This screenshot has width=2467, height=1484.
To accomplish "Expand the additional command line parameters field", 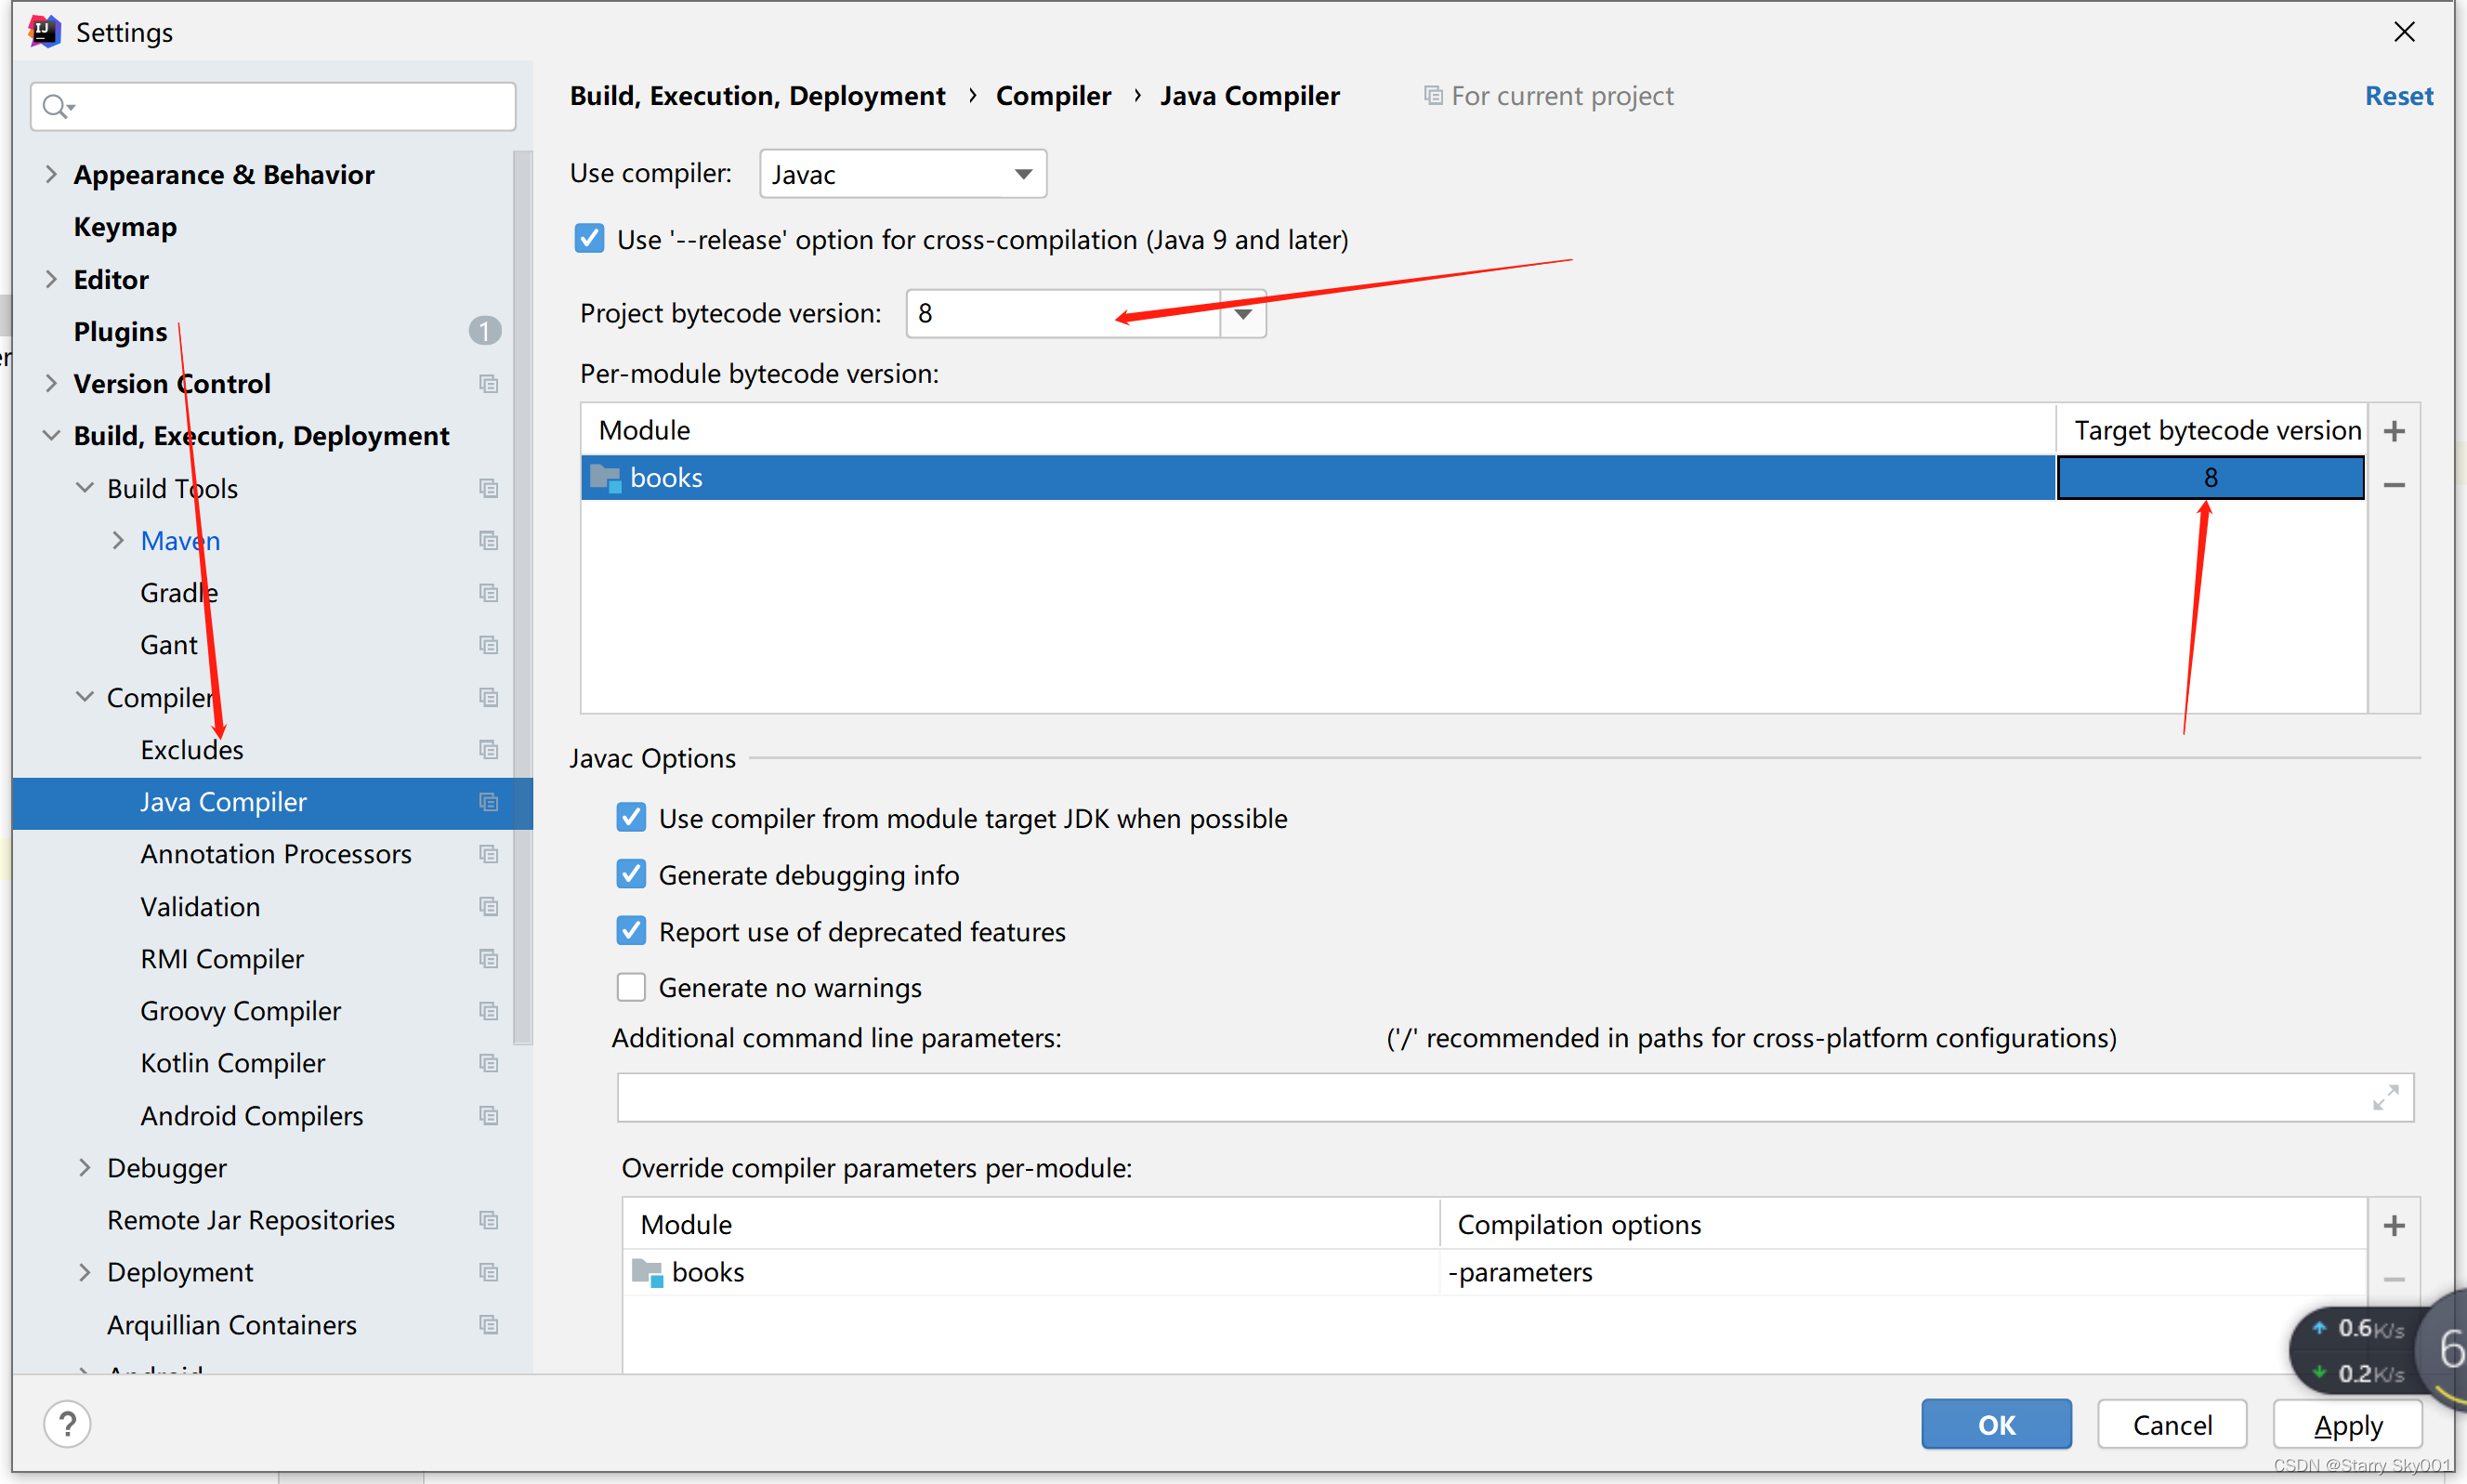I will tap(2385, 1097).
